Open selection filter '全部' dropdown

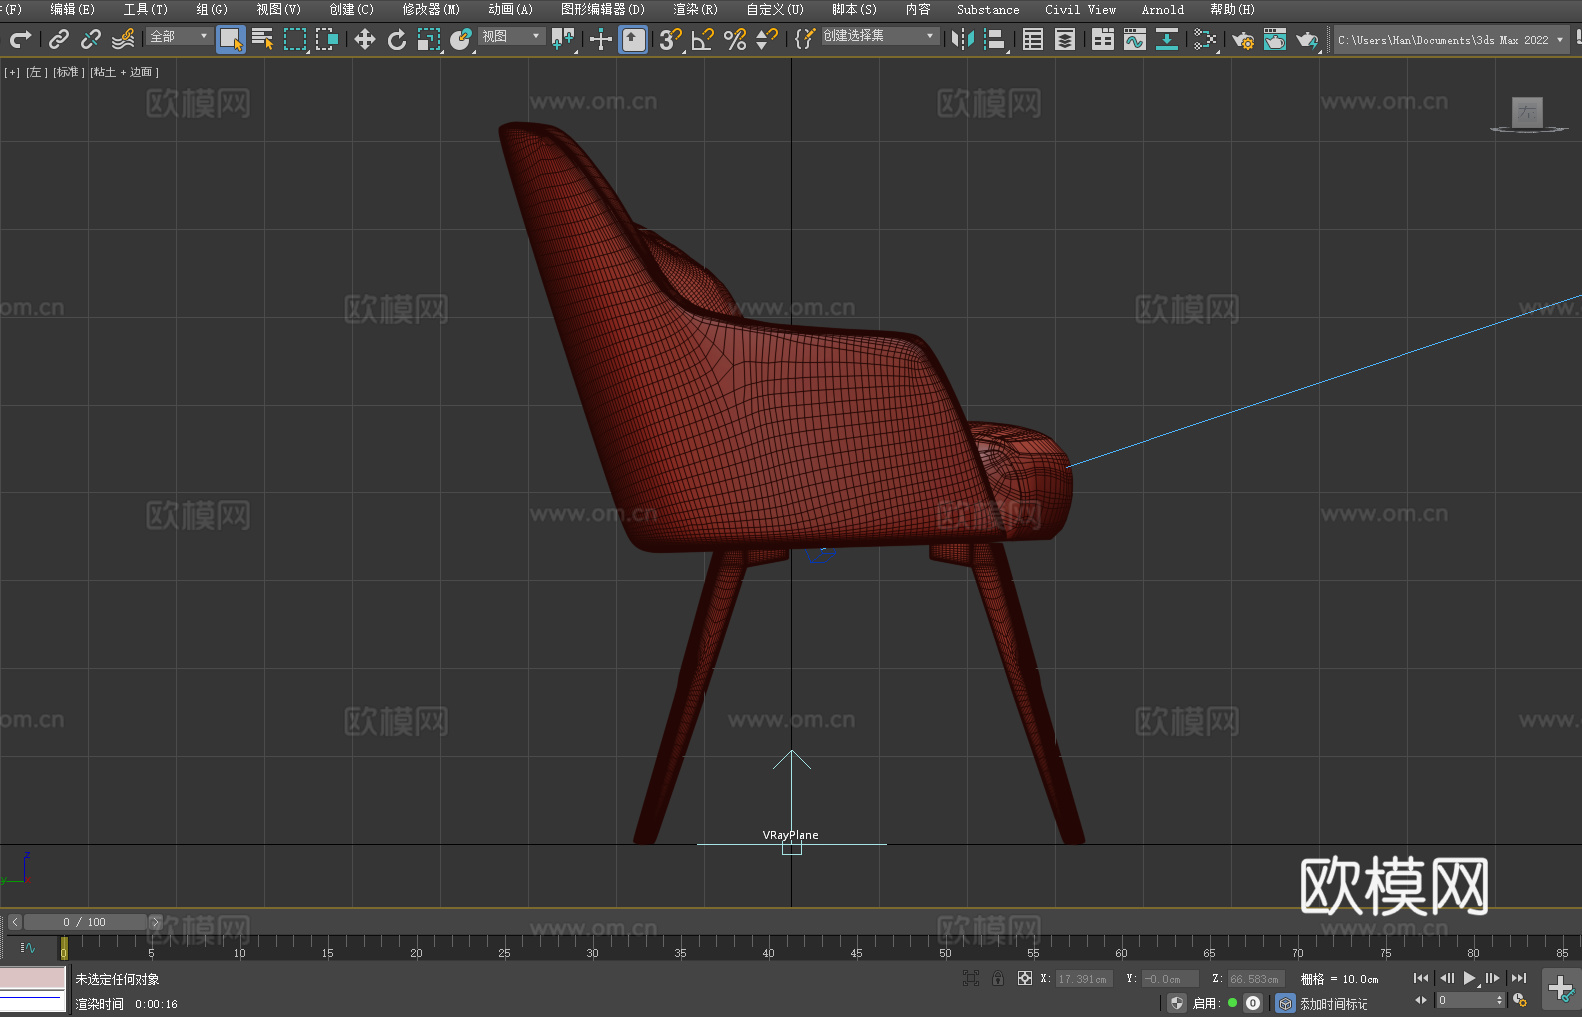pos(180,36)
